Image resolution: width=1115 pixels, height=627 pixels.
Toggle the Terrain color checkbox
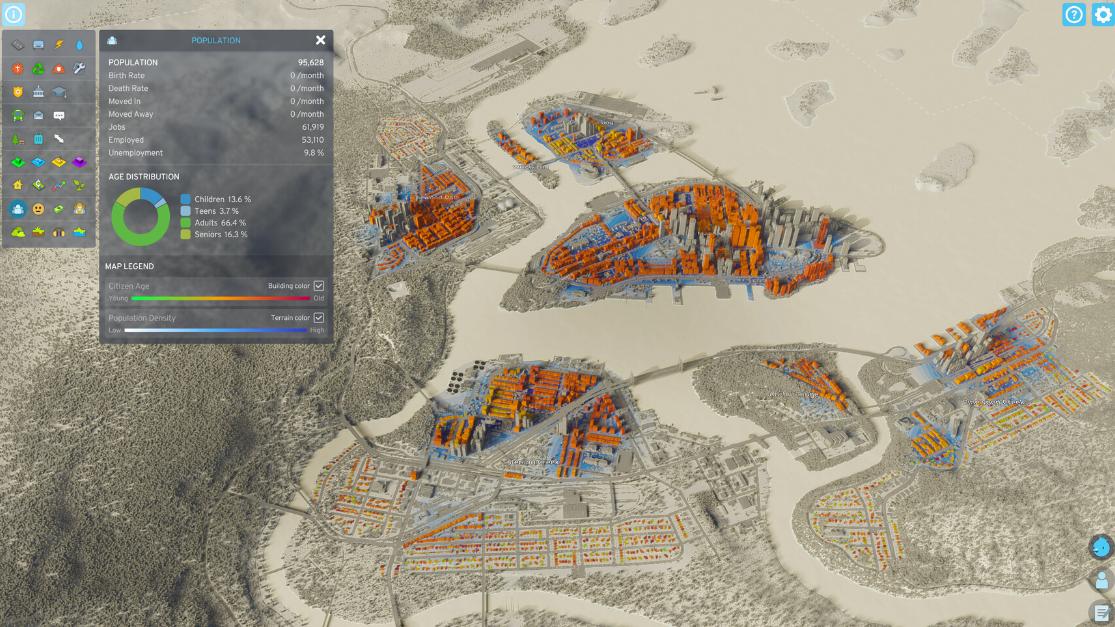319,318
